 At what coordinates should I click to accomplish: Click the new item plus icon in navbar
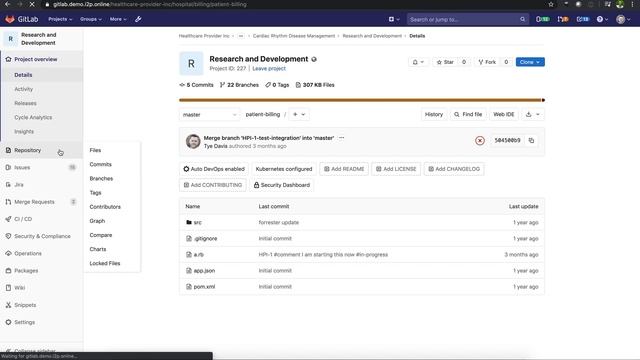(x=394, y=19)
